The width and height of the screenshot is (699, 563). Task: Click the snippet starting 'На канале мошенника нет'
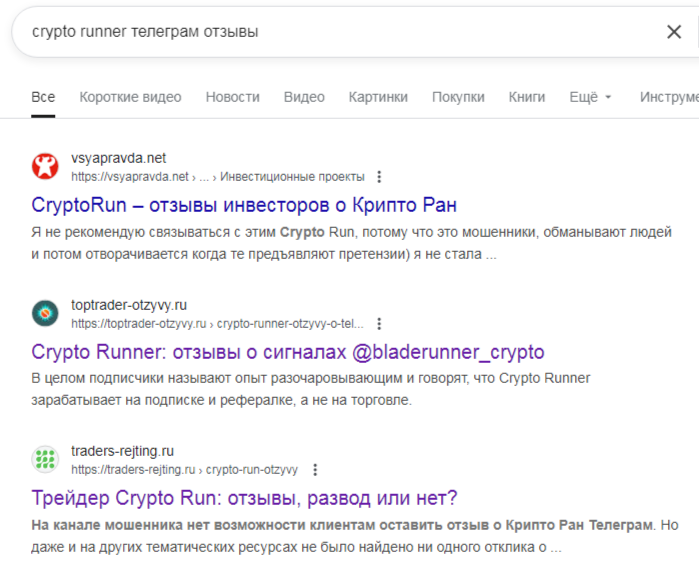pos(355,536)
